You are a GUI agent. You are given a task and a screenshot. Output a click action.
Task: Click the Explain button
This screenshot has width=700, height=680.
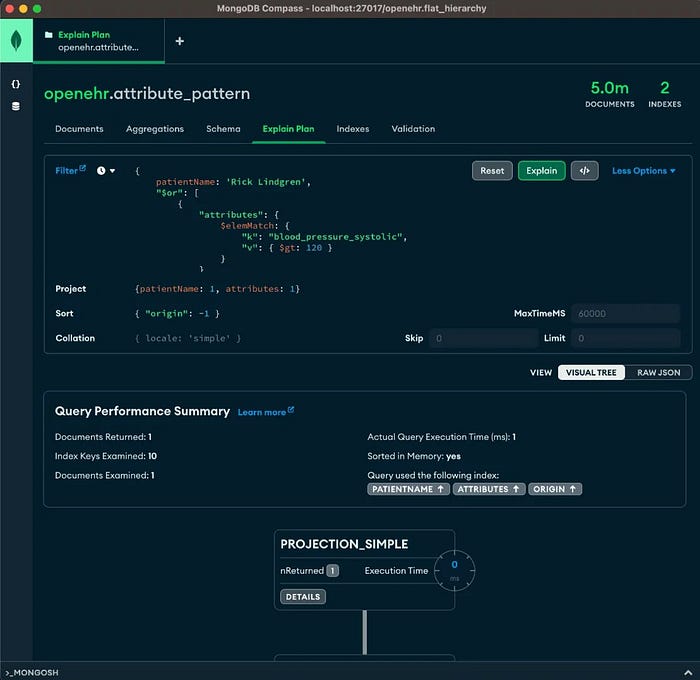[542, 171]
